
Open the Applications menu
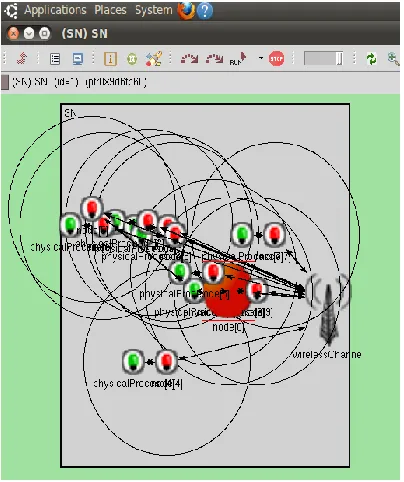[x=55, y=10]
